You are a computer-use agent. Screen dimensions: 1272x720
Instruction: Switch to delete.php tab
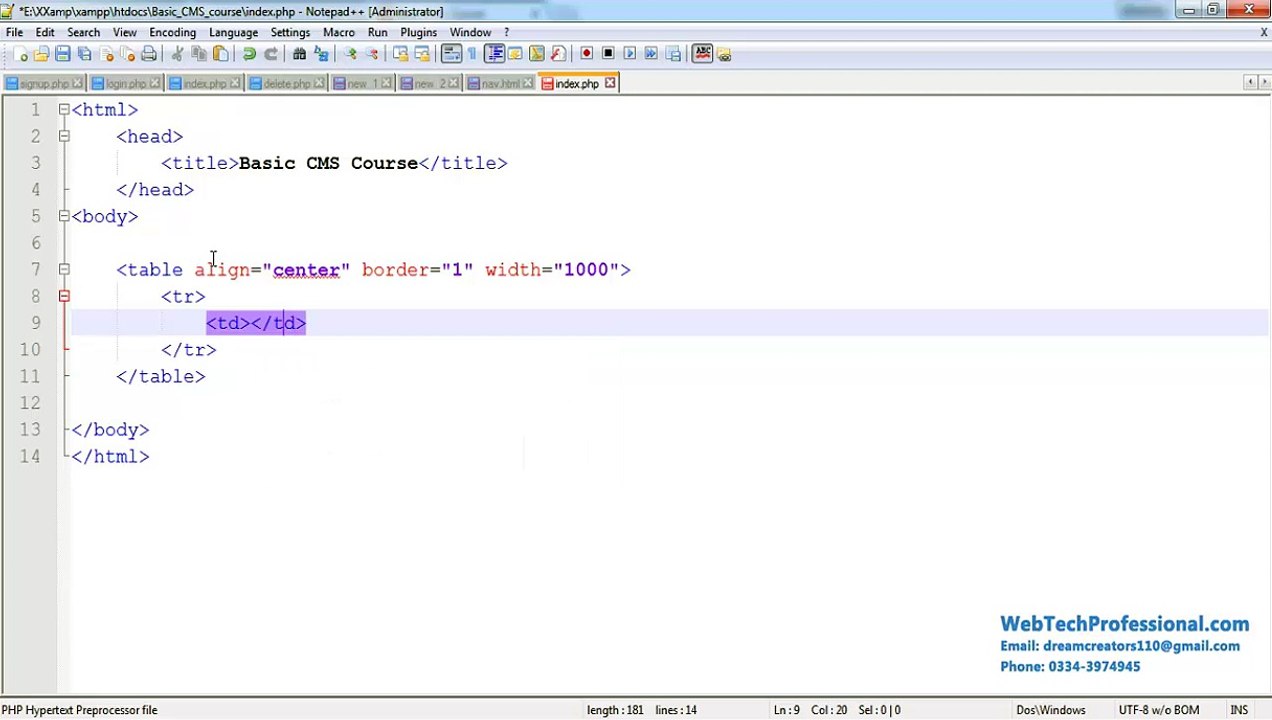pos(287,84)
